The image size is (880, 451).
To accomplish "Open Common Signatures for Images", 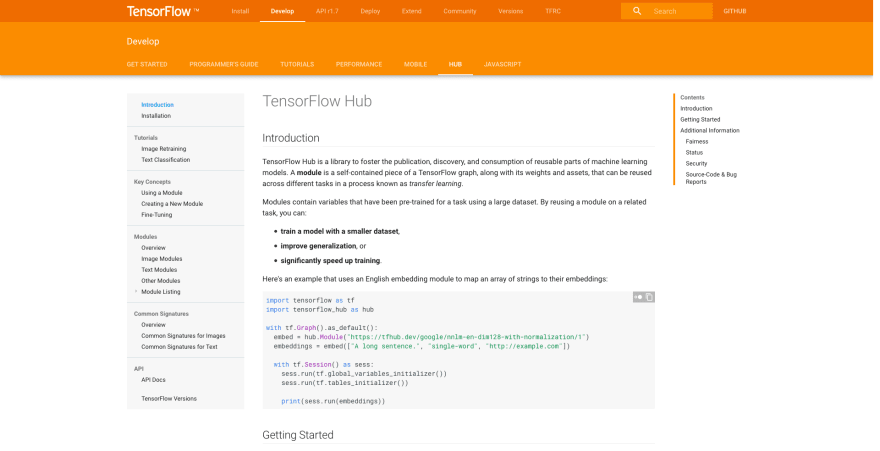I will click(x=184, y=336).
